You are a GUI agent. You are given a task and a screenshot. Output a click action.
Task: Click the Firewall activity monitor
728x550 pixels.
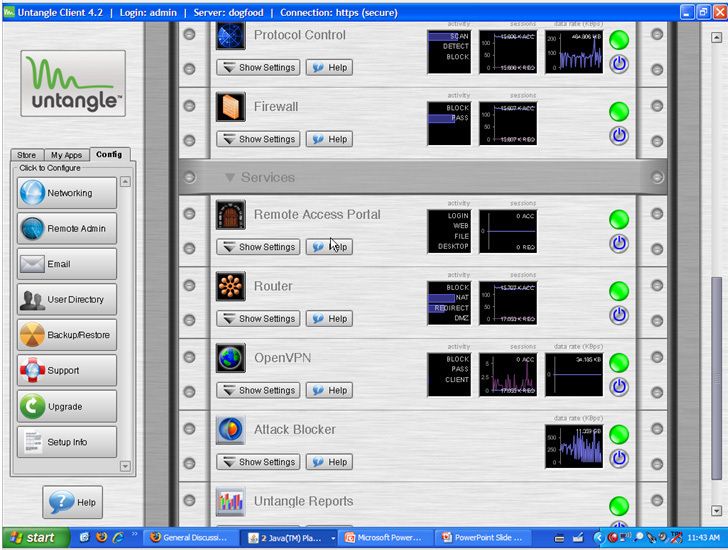click(x=449, y=123)
